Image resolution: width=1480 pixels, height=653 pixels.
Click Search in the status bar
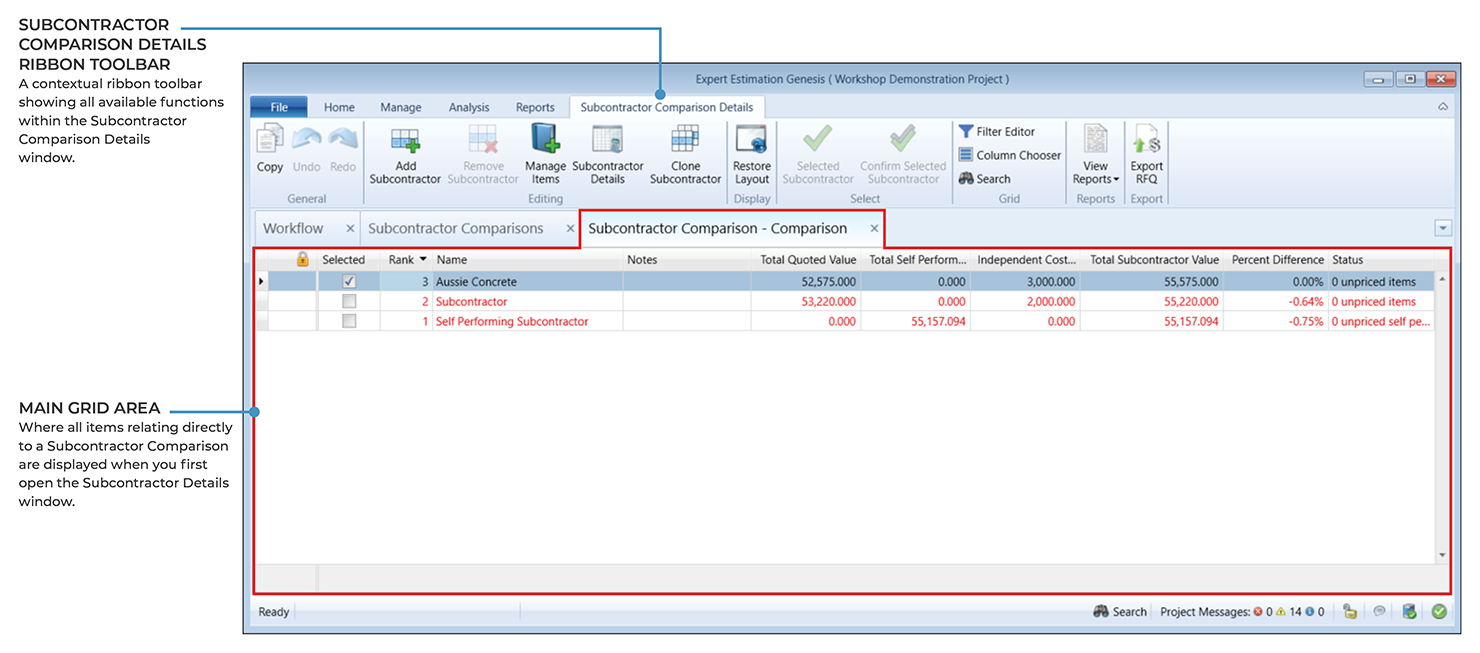(x=1120, y=612)
